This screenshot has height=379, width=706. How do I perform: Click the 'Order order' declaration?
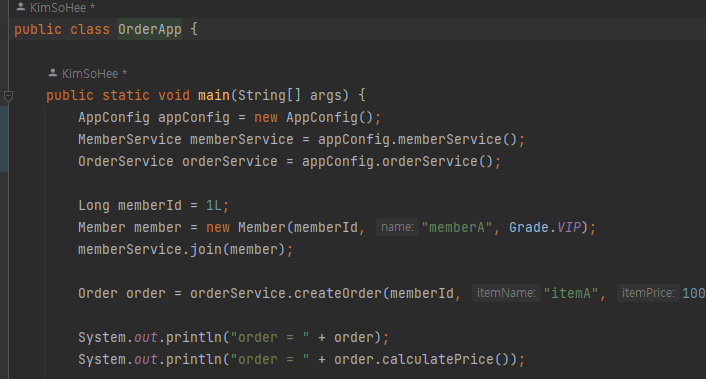point(122,293)
